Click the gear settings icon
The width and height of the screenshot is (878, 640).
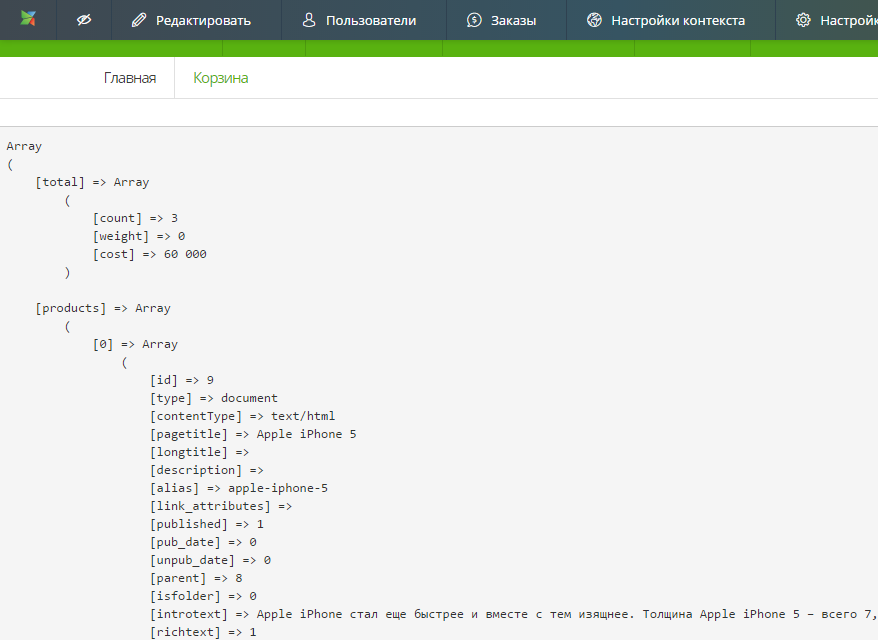803,21
